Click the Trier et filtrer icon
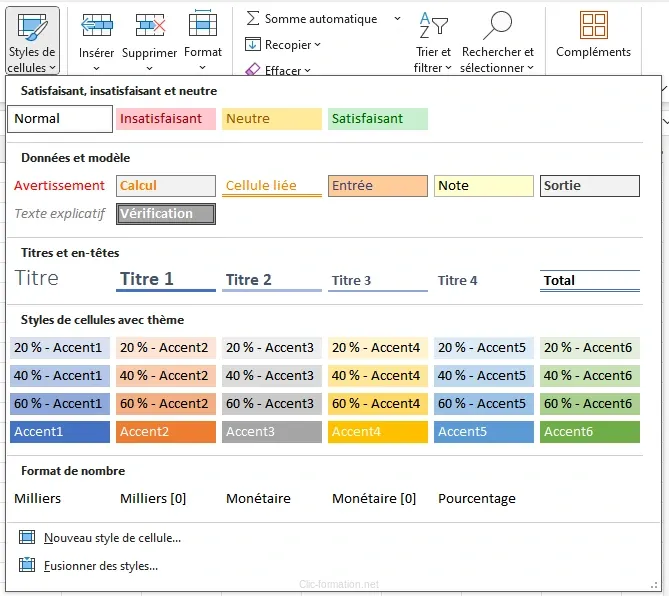This screenshot has height=596, width=669. 433,26
